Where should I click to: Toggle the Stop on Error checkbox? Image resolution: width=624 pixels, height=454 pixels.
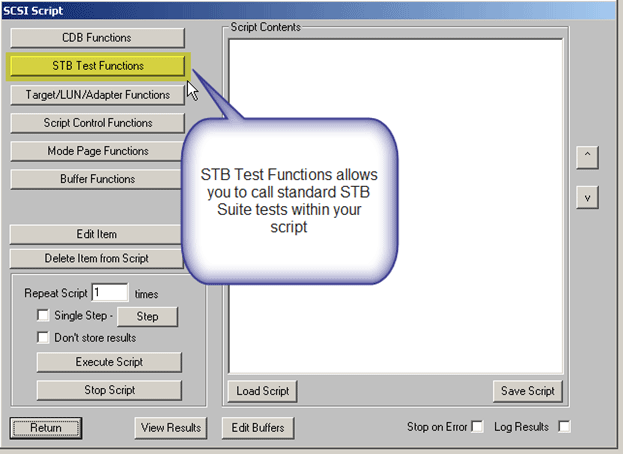click(x=477, y=427)
